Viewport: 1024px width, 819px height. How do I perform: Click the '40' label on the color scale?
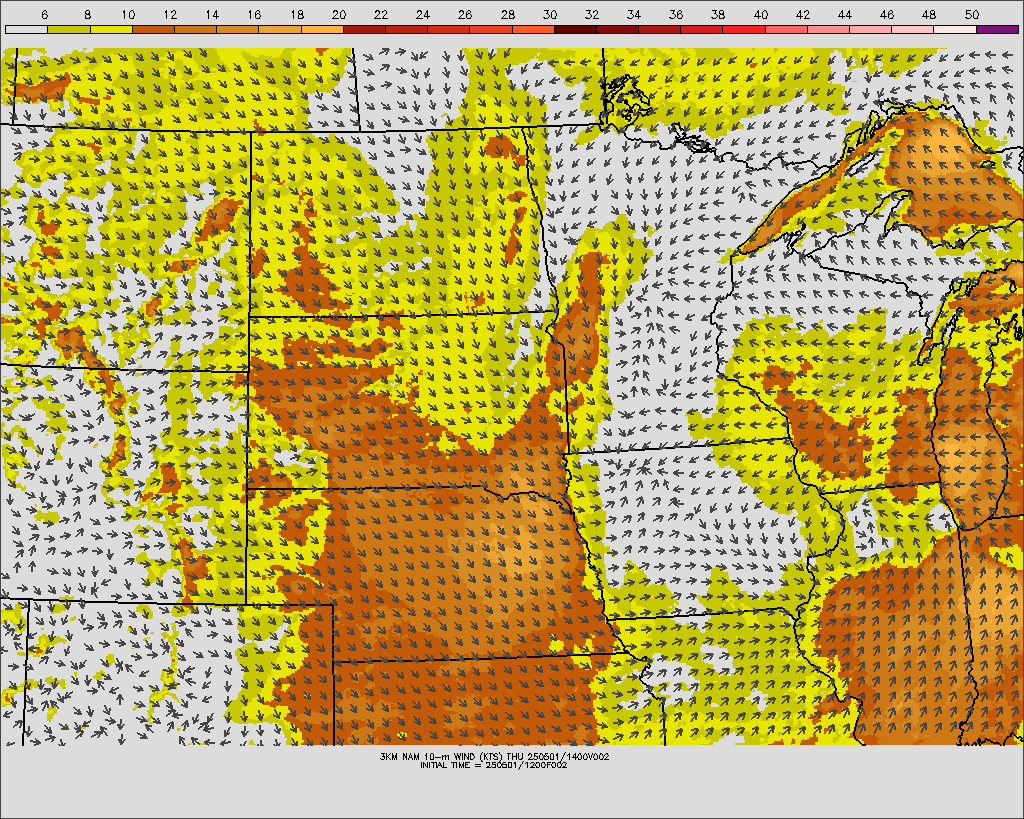761,14
